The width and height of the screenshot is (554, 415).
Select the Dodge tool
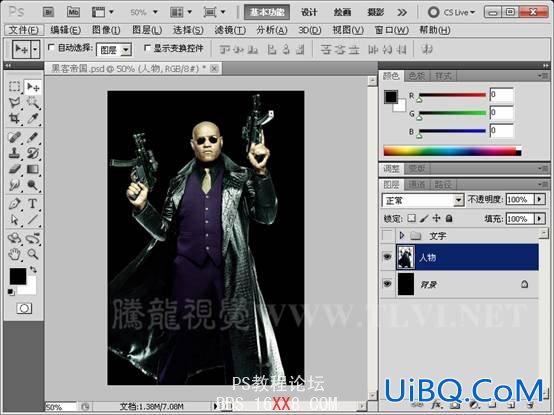33,185
